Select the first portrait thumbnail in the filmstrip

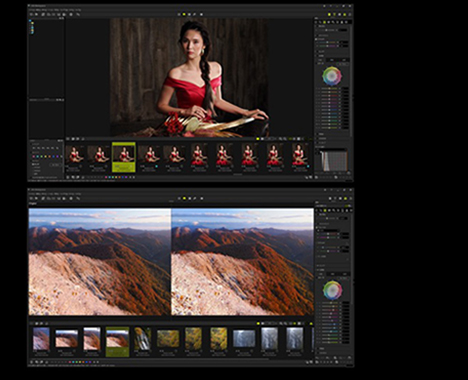74,155
